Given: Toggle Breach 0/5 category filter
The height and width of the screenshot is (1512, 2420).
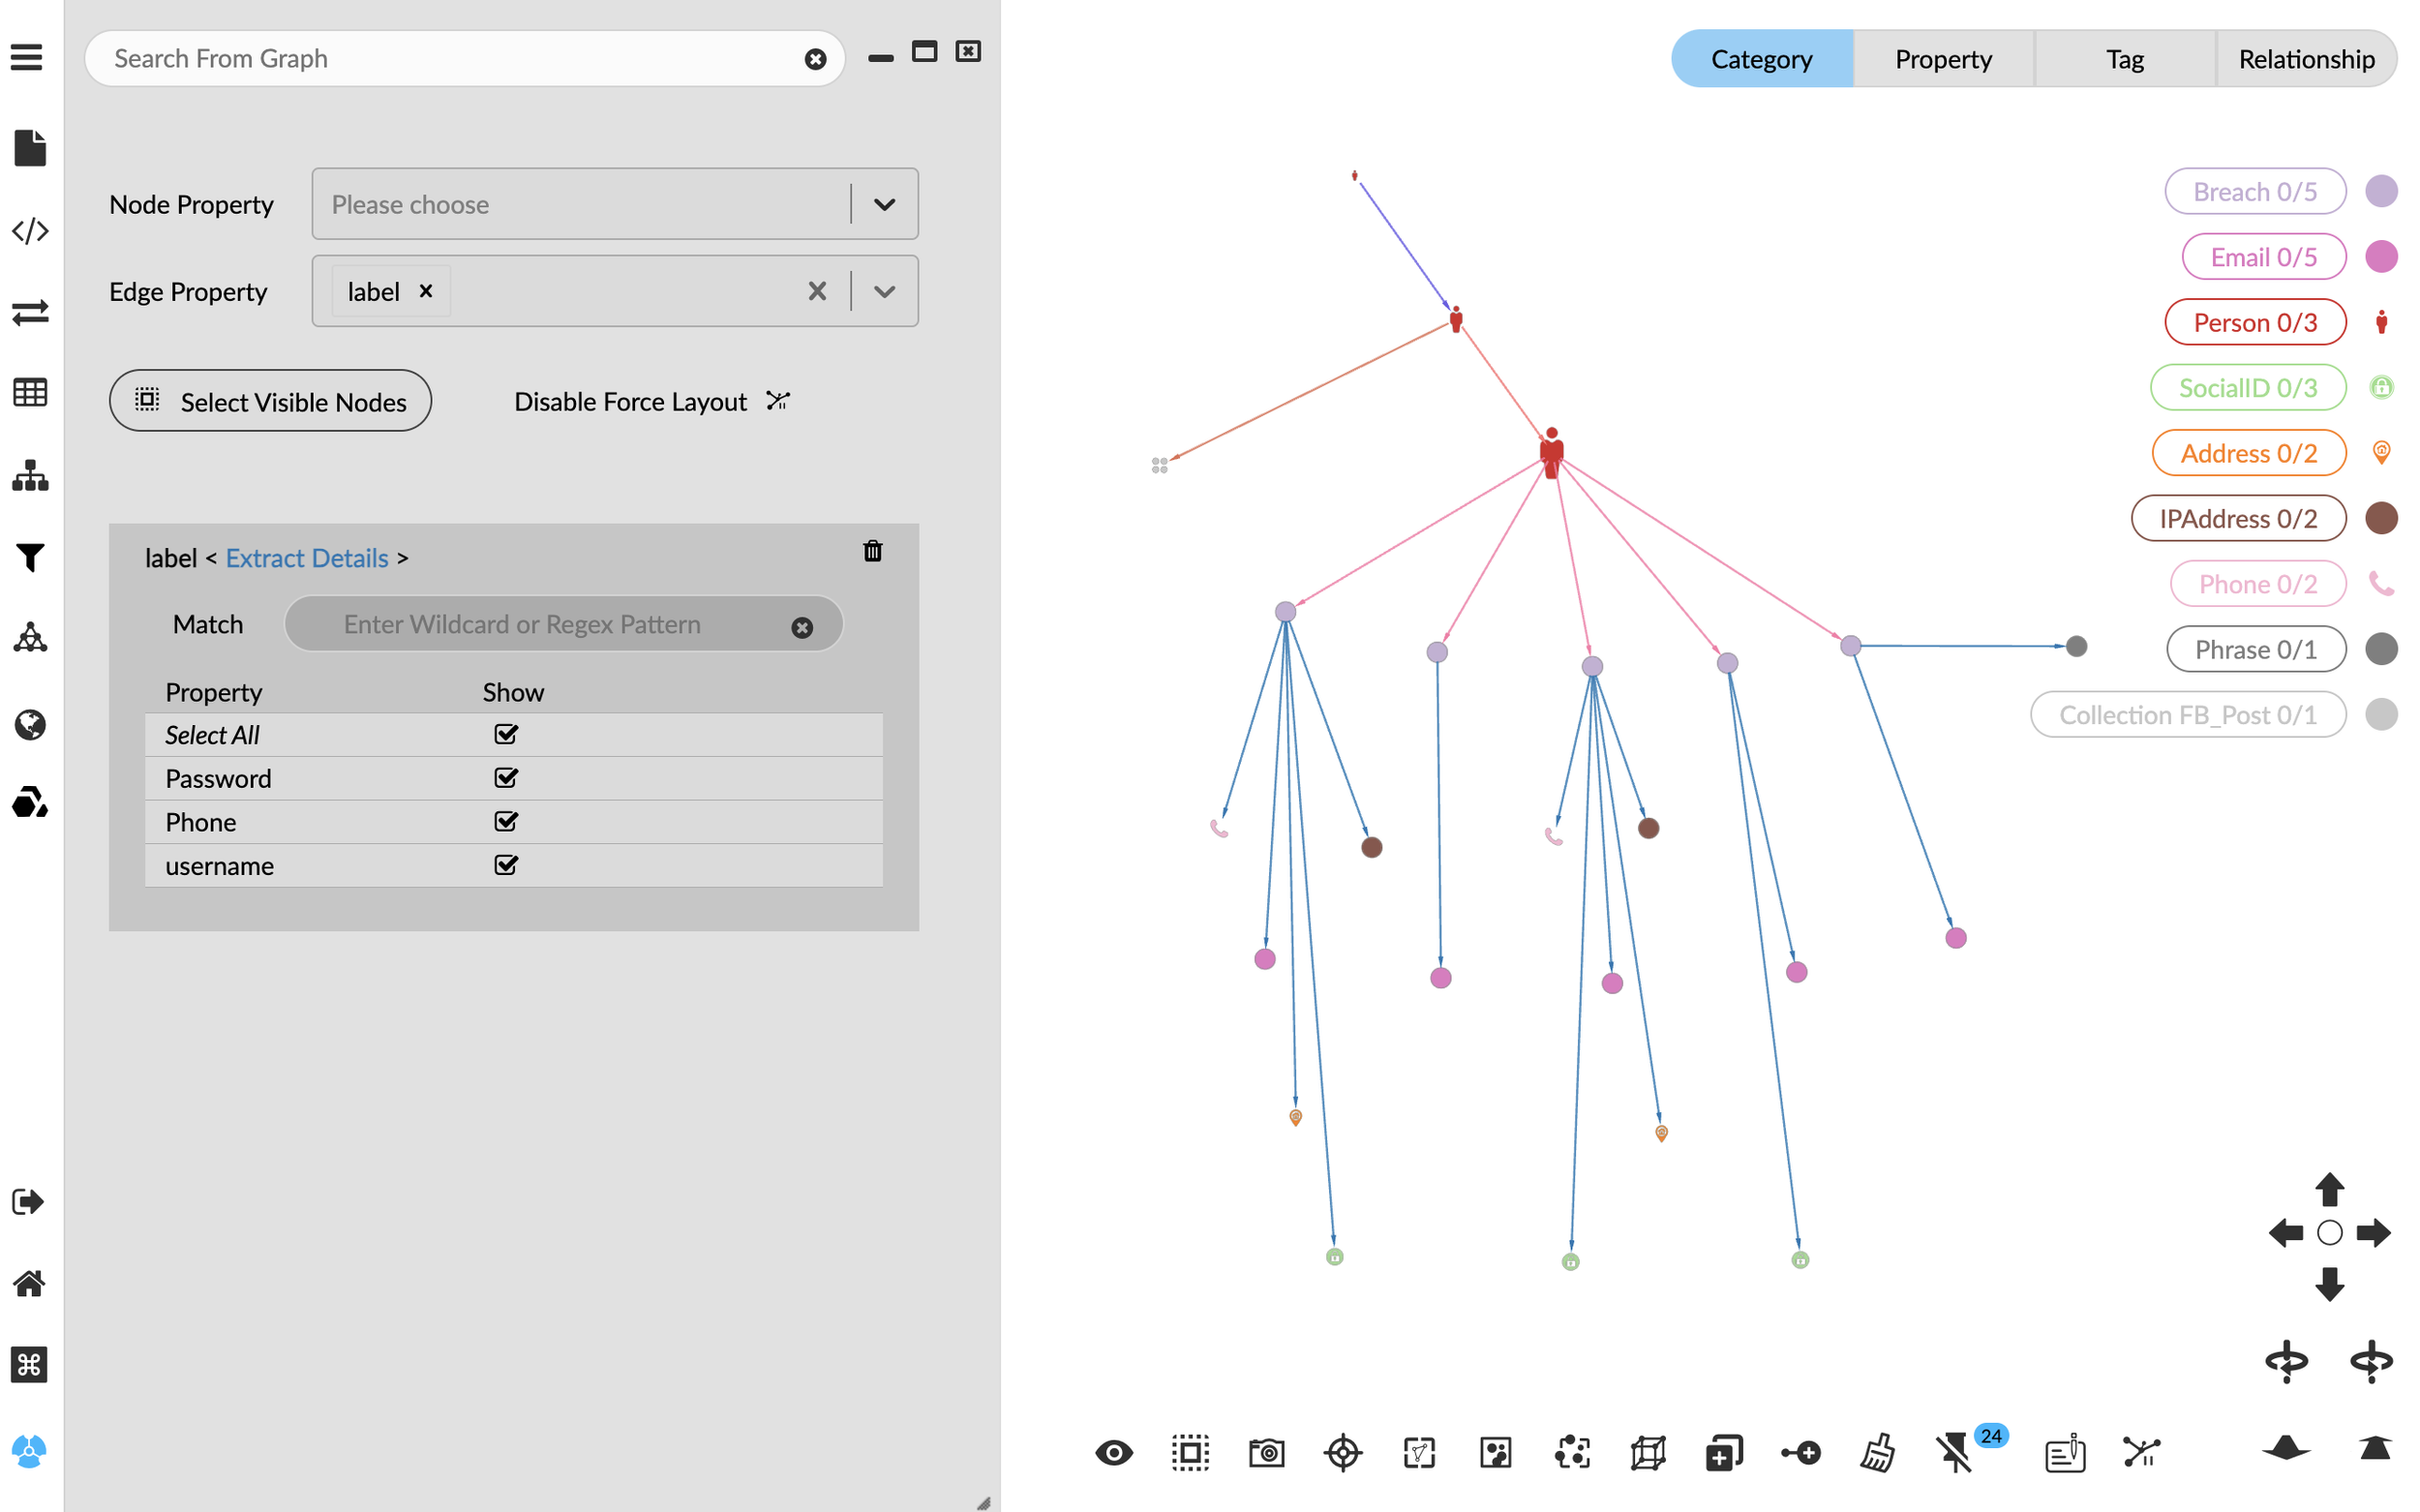Looking at the screenshot, I should (x=2255, y=191).
